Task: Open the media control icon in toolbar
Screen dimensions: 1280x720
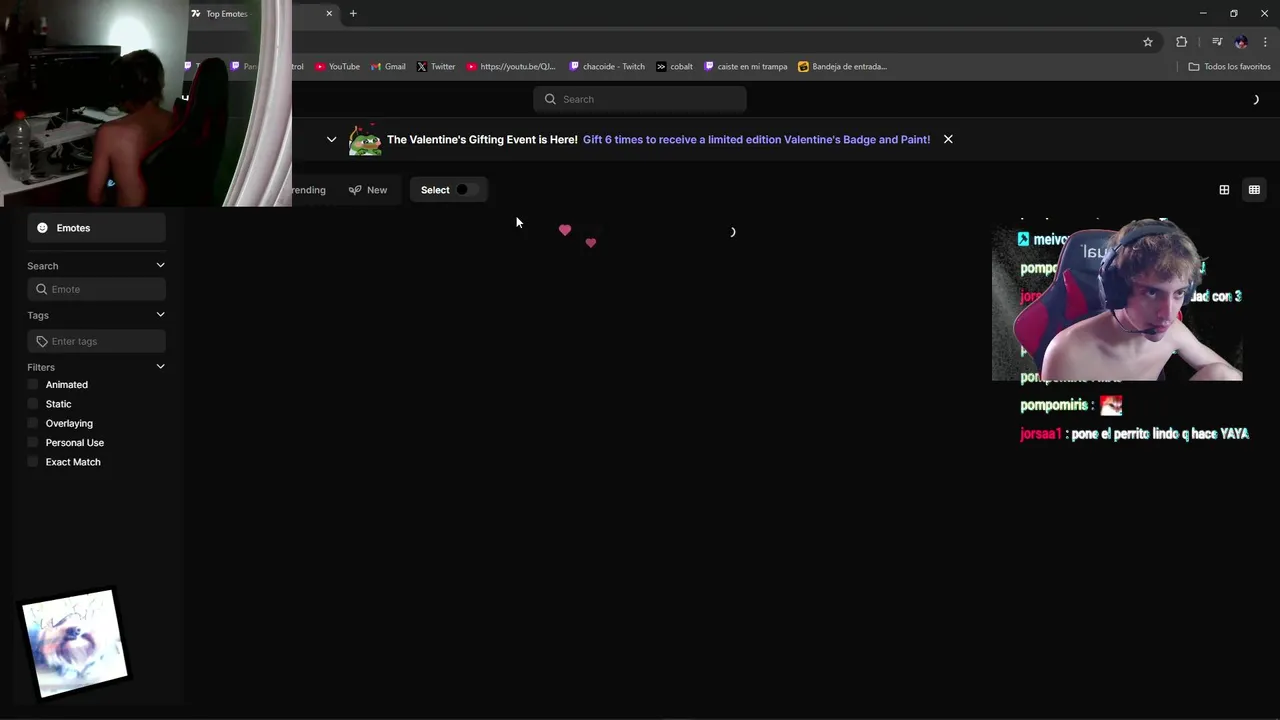Action: tap(1217, 42)
